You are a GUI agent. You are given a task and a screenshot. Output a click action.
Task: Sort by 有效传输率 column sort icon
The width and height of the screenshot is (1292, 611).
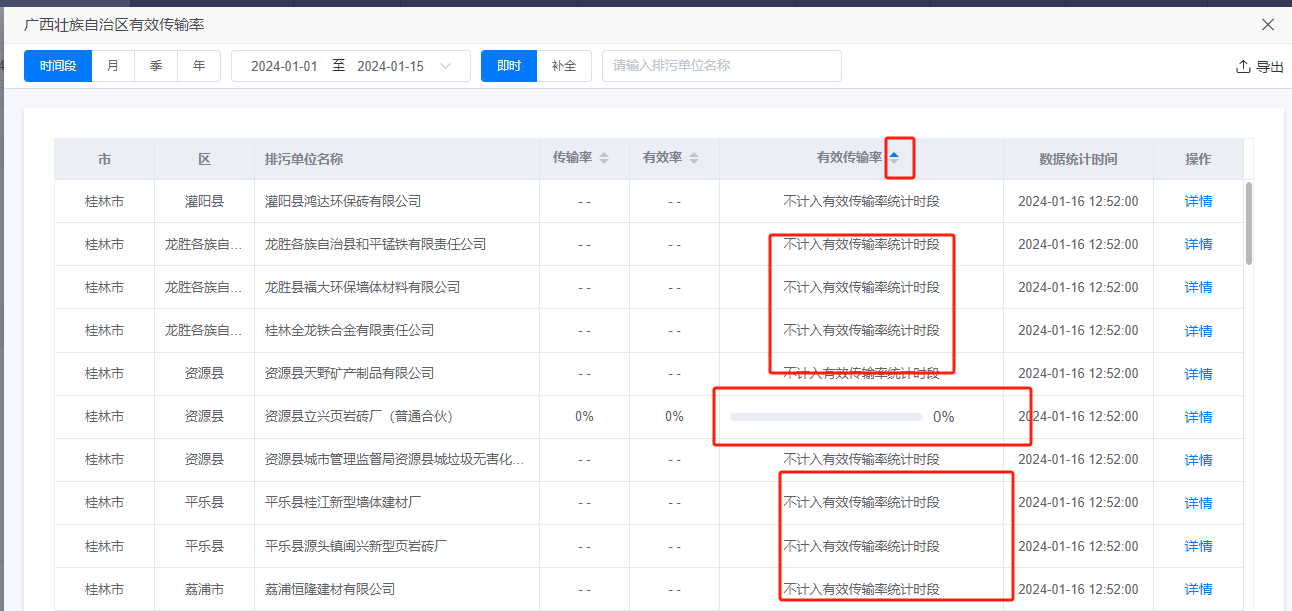[x=894, y=158]
